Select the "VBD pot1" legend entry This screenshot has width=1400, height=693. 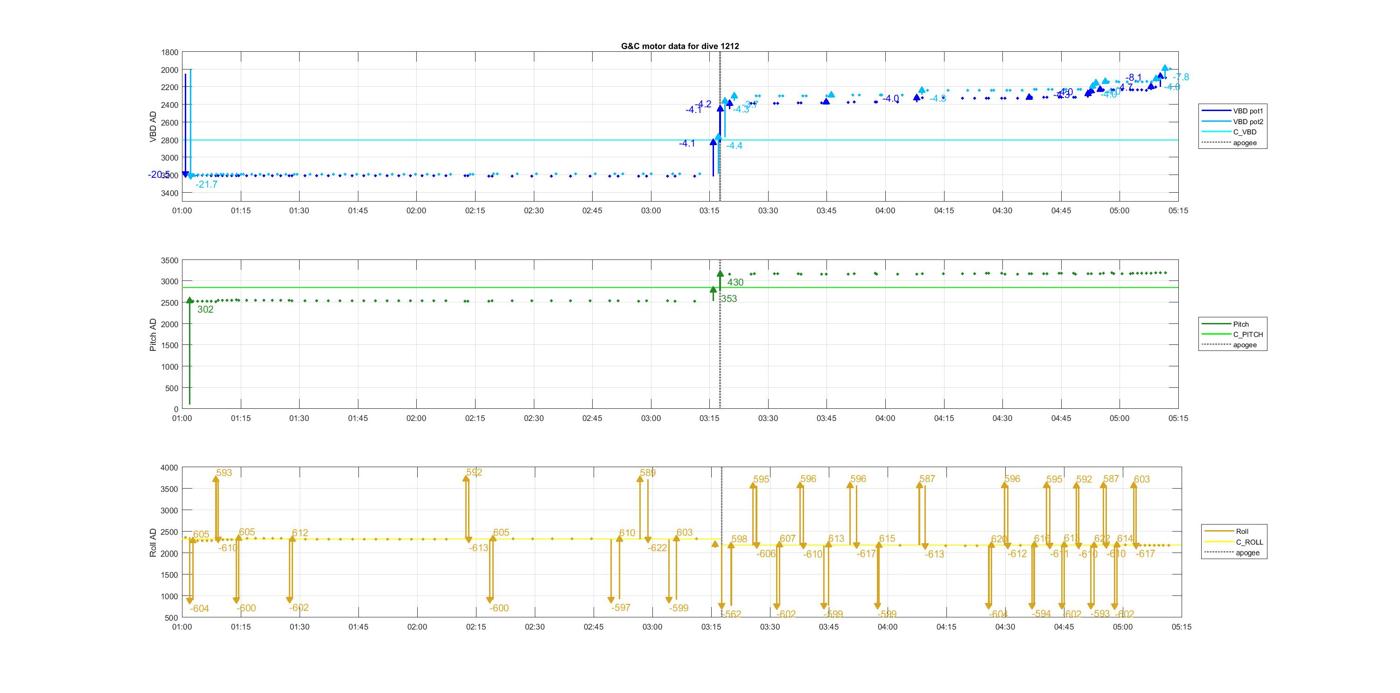[1247, 110]
